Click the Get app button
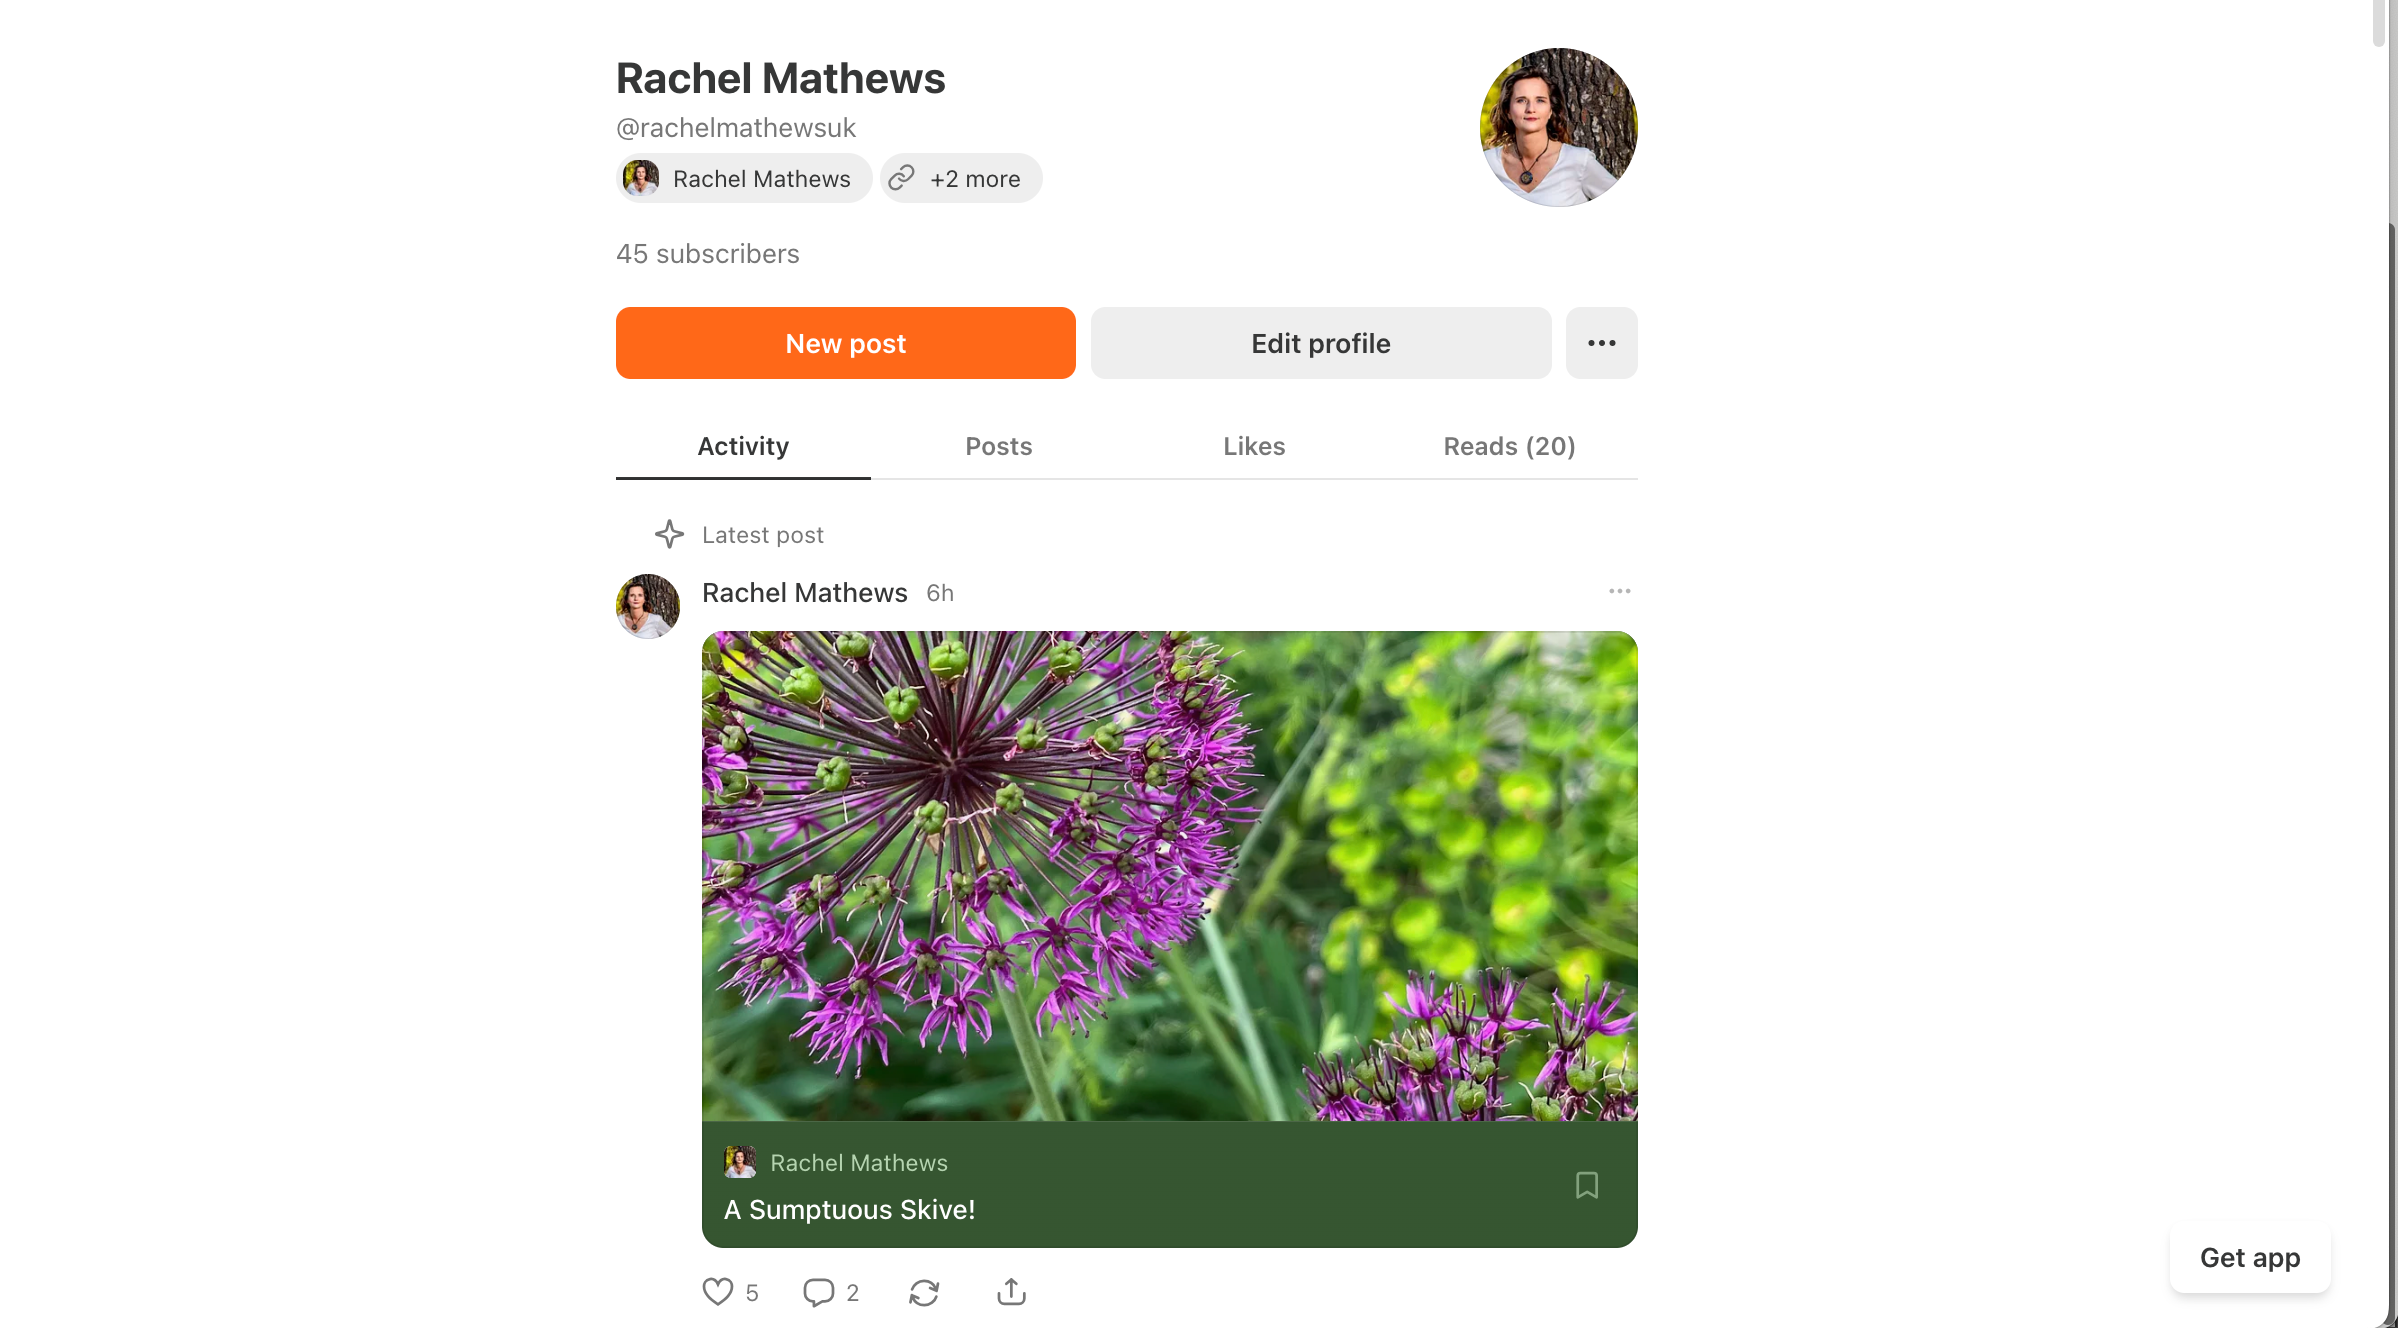 [x=2250, y=1258]
